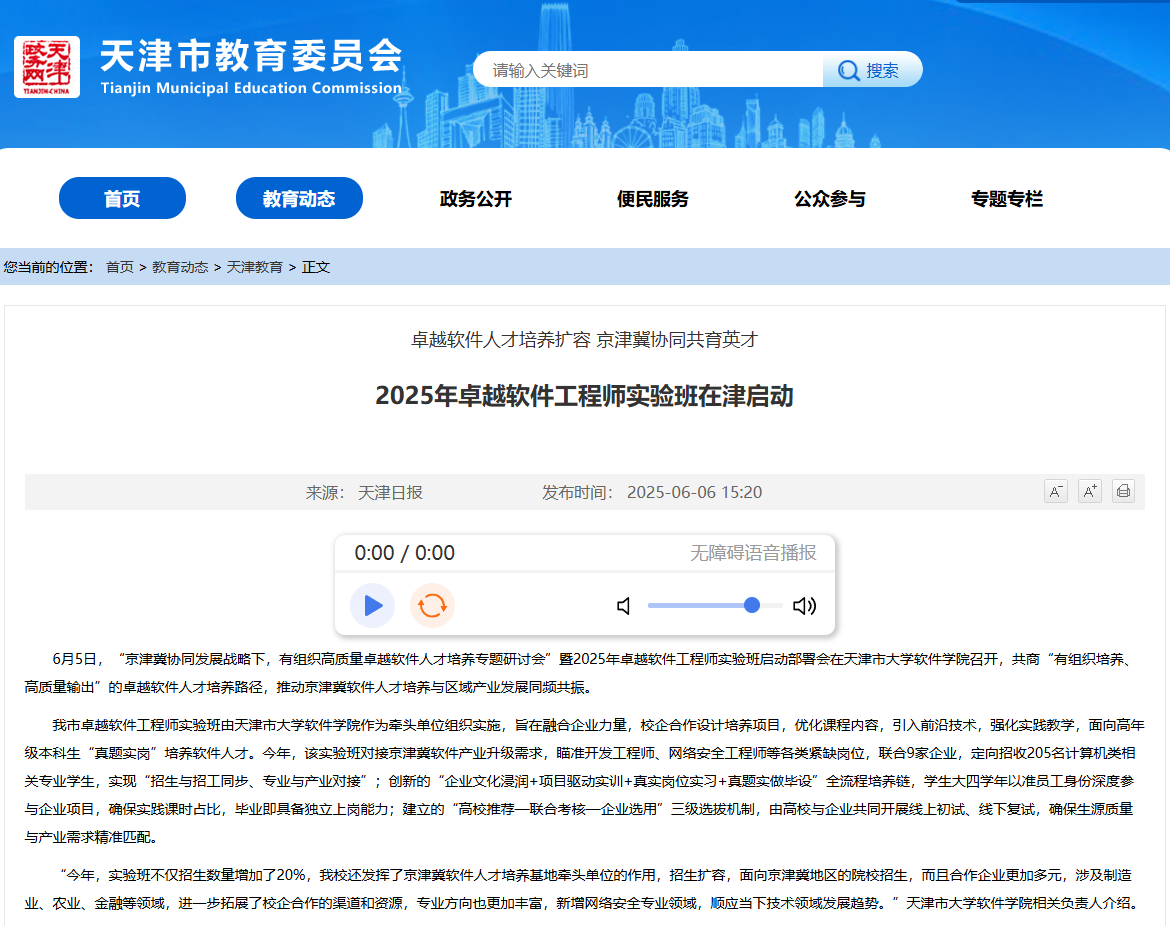Click the high volume speaker icon
This screenshot has height=926, width=1170.
click(x=804, y=605)
